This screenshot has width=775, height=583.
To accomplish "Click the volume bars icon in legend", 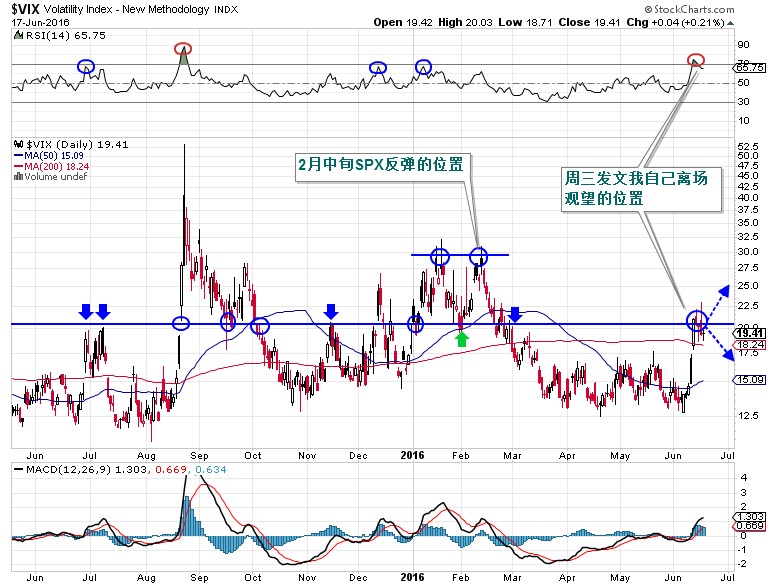I will point(19,176).
